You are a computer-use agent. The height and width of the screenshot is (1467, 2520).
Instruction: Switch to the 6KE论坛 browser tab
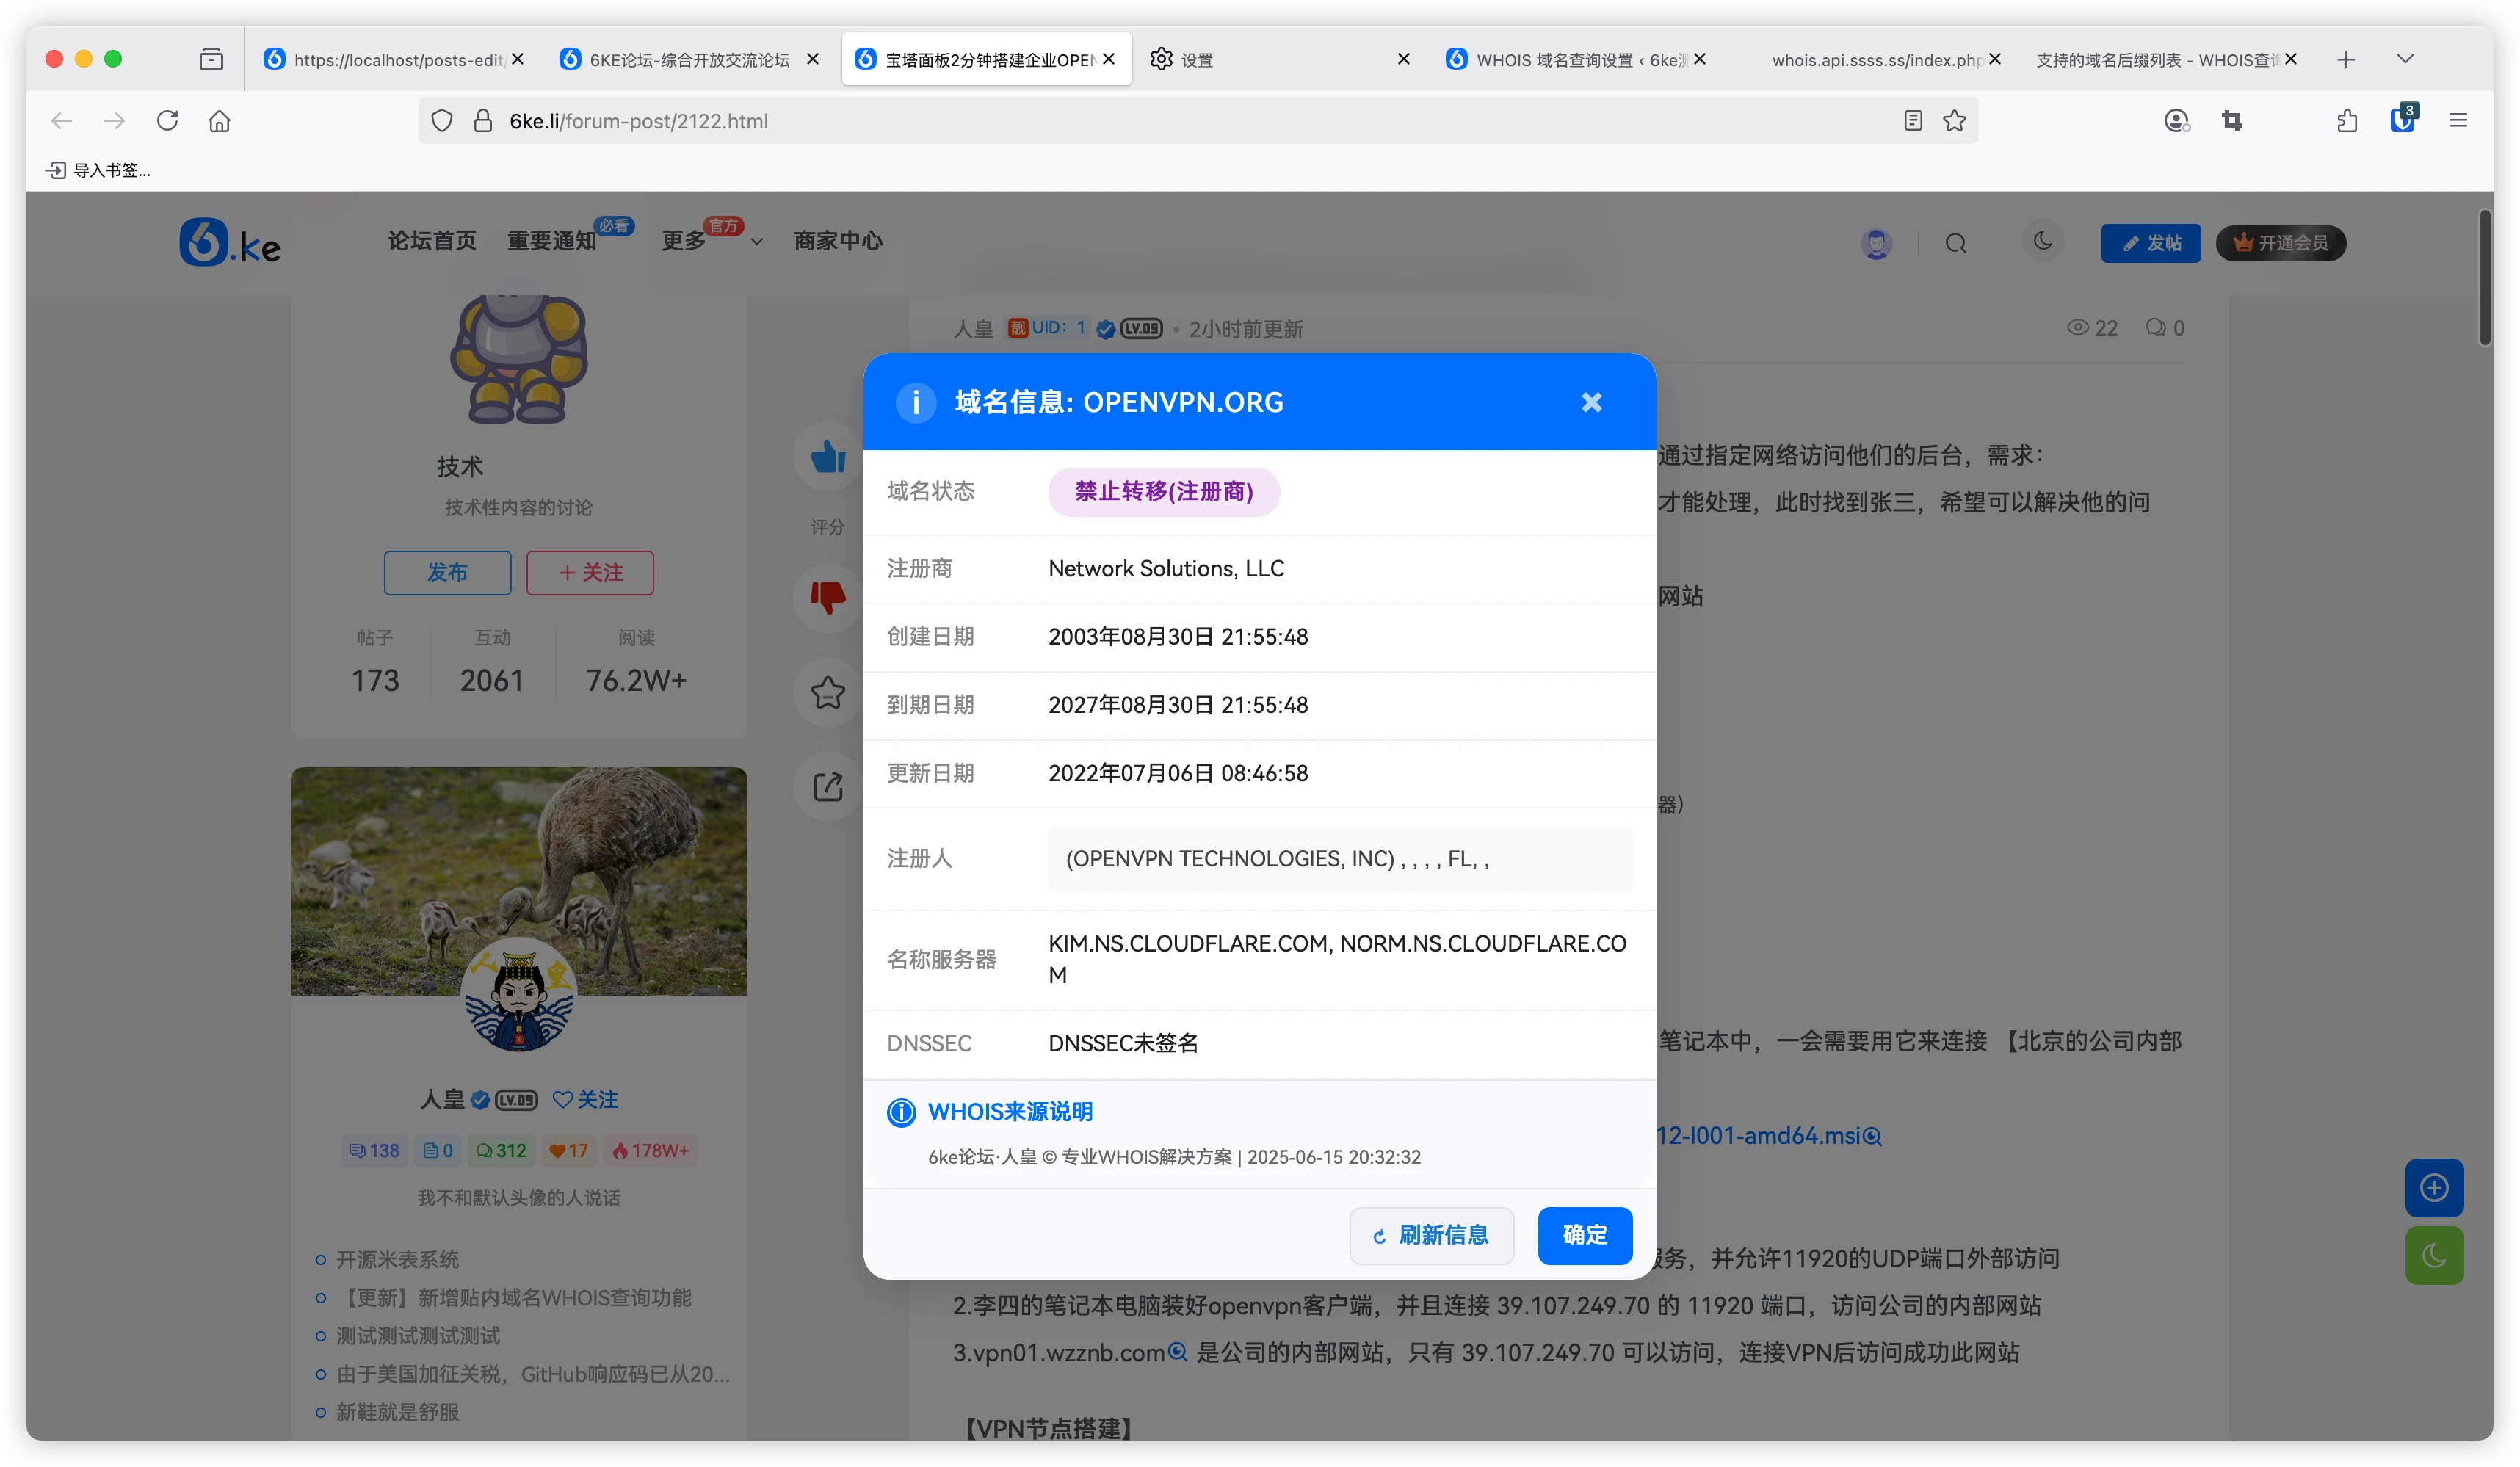(x=688, y=60)
